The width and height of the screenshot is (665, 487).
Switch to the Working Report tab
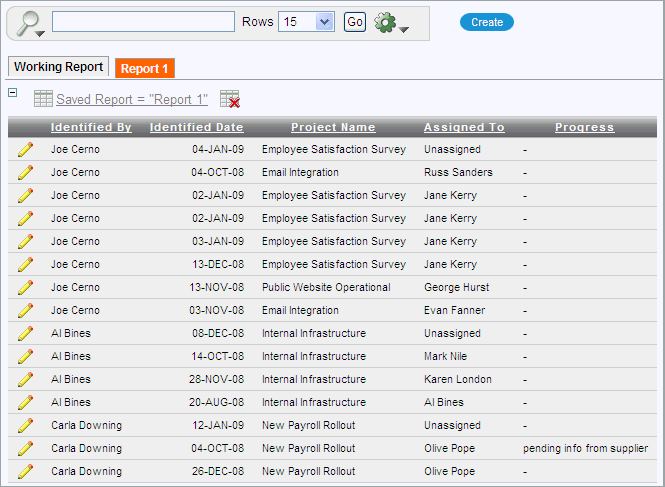[x=58, y=67]
